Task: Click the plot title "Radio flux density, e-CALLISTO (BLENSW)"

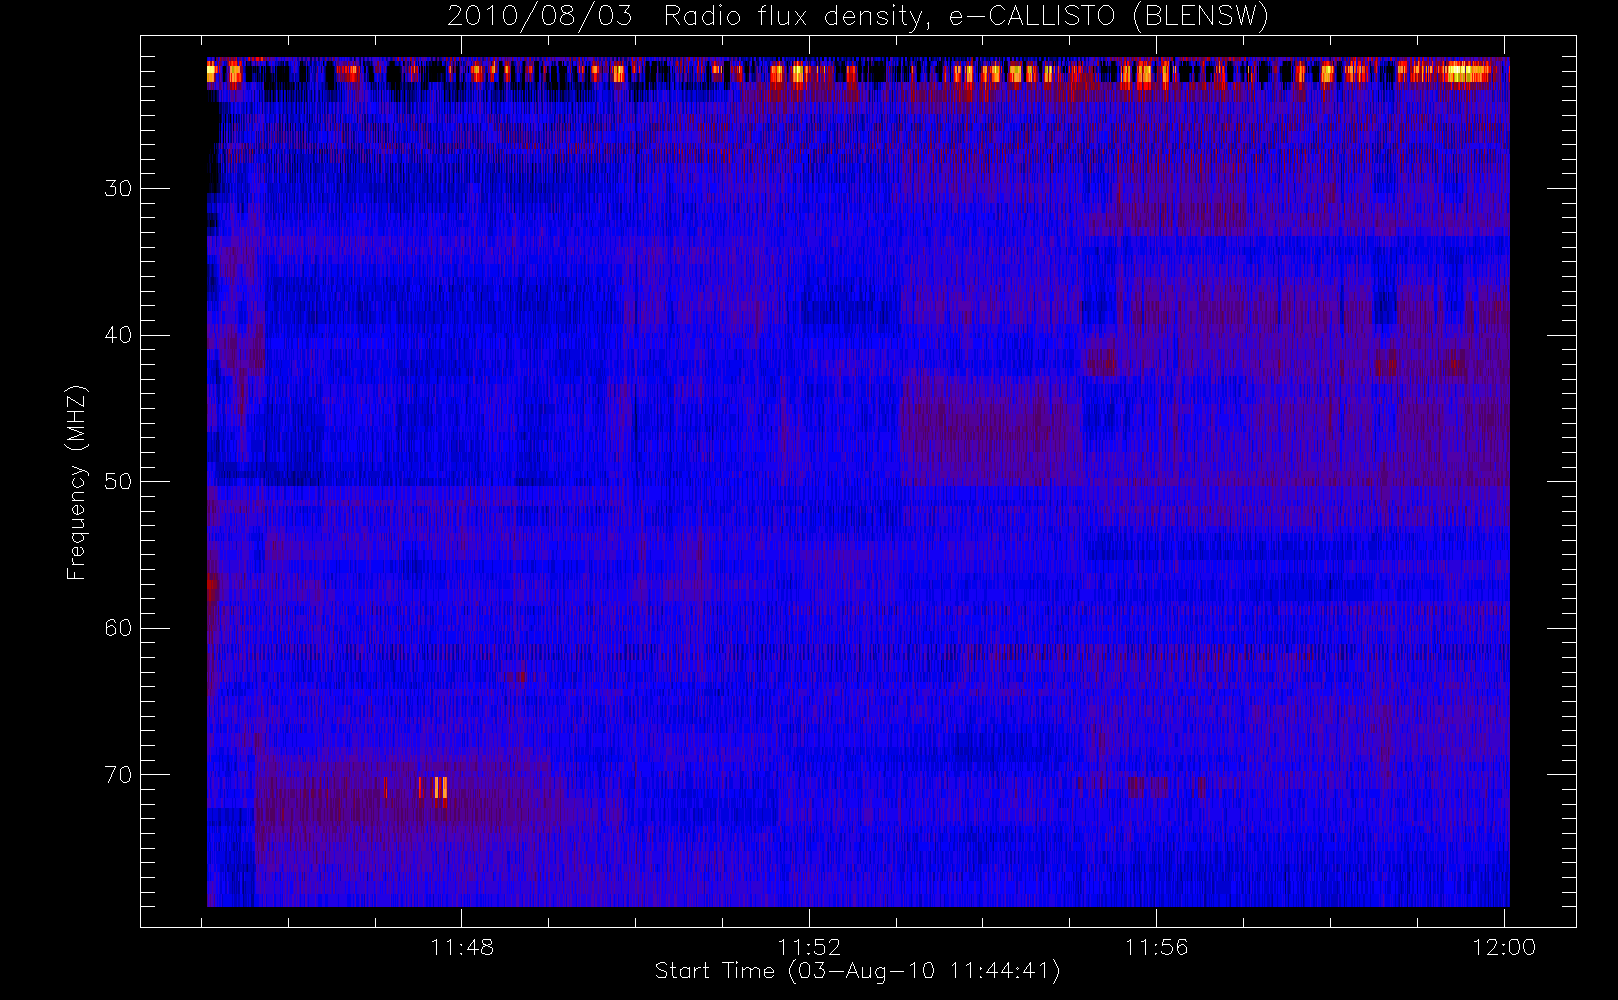Action: (966, 17)
